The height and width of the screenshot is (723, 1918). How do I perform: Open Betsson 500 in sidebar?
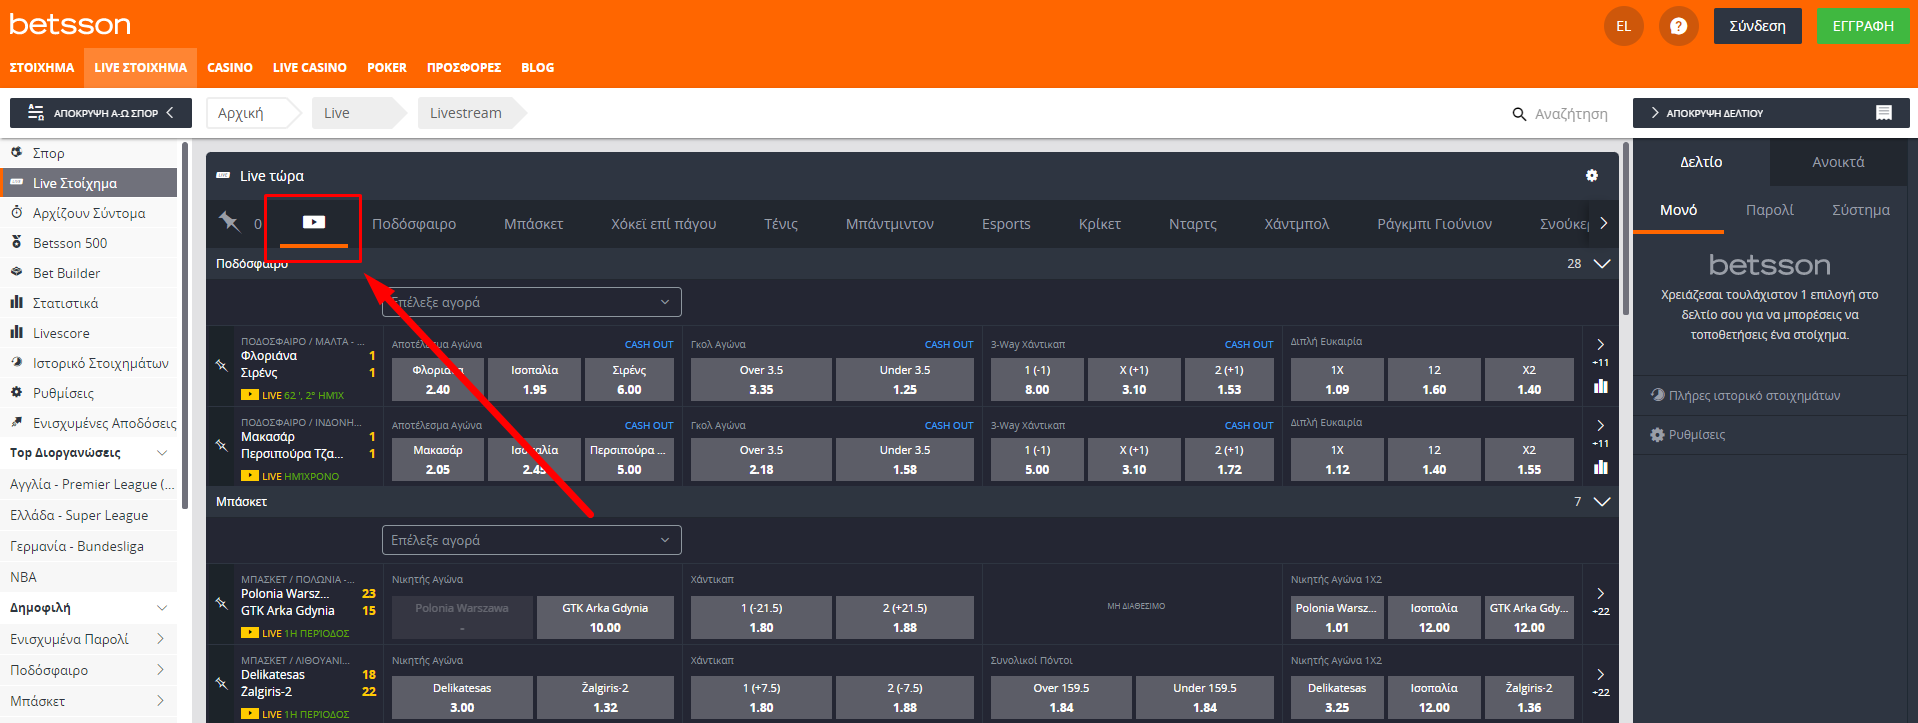90,243
